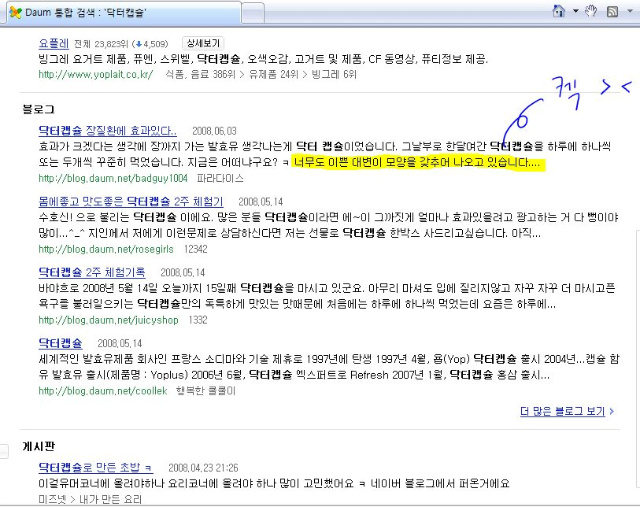Image resolution: width=640 pixels, height=507 pixels.
Task: Click the 행복한 콜롬이 blog name
Action: pyautogui.click(x=206, y=391)
